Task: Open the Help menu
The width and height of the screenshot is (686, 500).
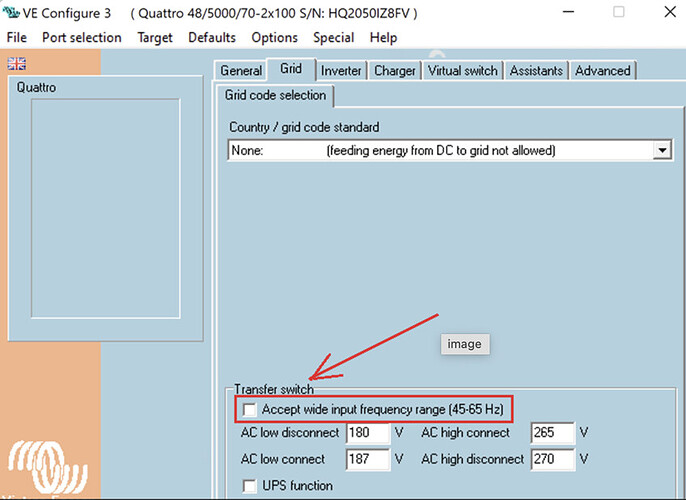Action: (x=383, y=38)
